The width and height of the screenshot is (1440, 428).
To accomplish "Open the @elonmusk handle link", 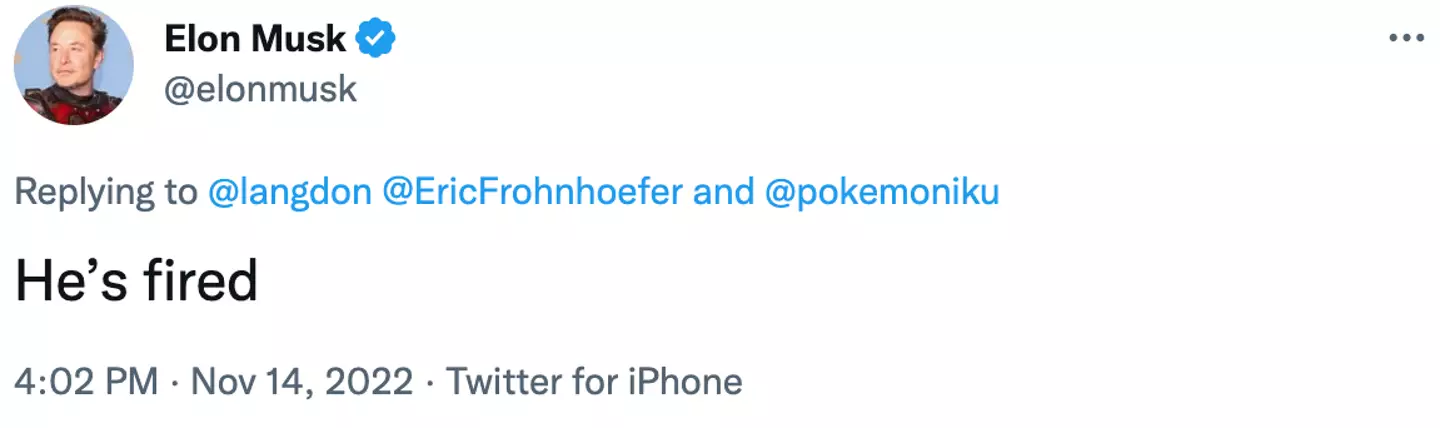I will coord(259,89).
